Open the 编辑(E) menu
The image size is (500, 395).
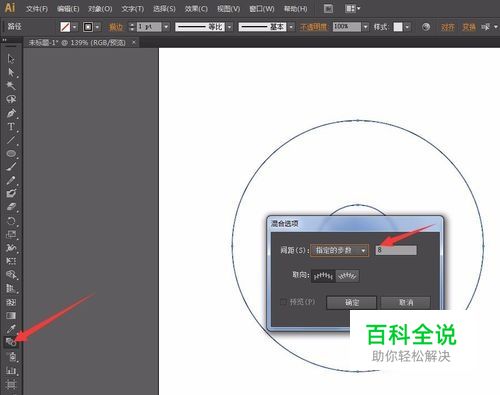pos(68,9)
